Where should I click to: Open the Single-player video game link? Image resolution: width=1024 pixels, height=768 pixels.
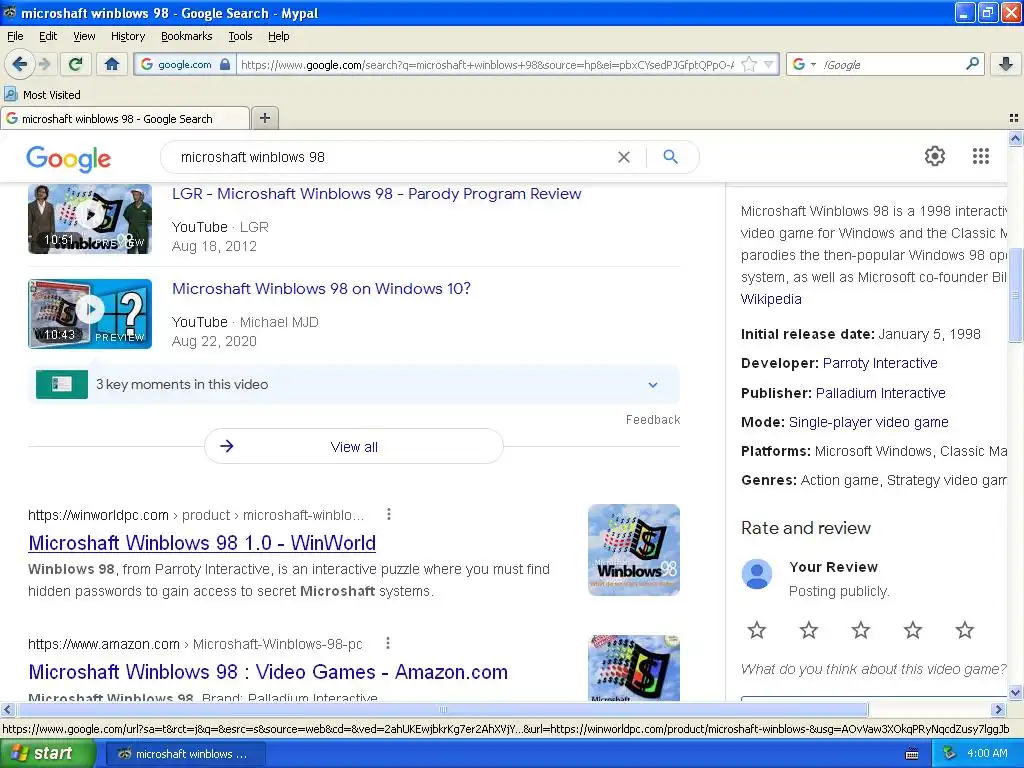[x=868, y=423]
